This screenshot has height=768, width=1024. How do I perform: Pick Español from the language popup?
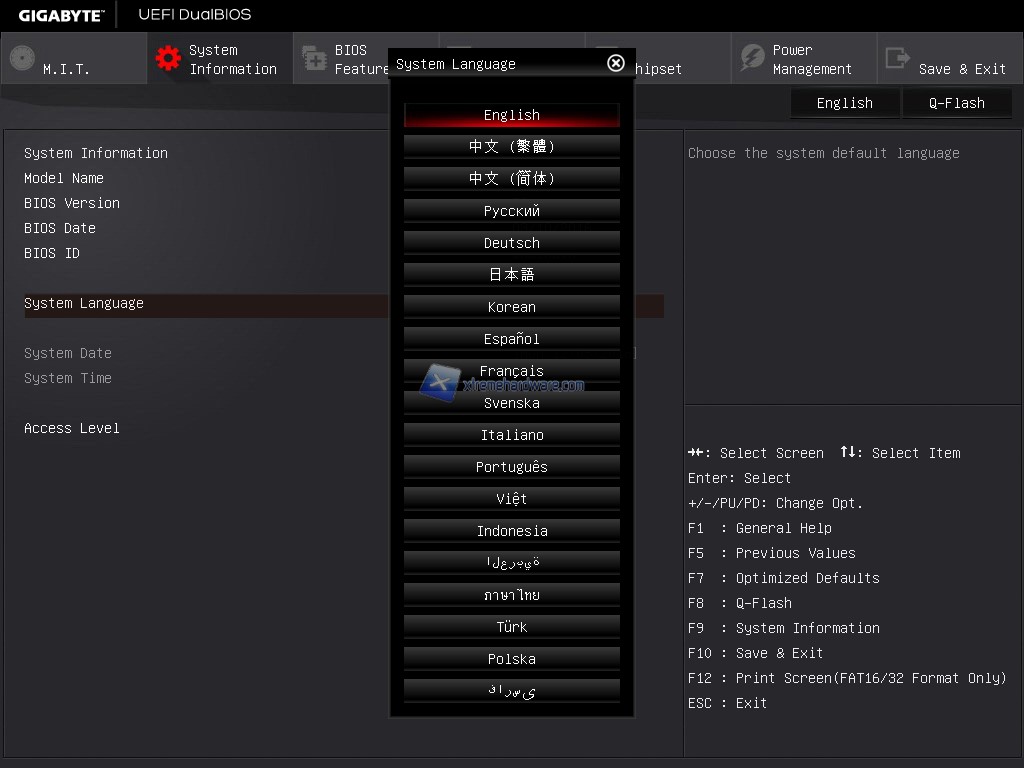coord(511,339)
